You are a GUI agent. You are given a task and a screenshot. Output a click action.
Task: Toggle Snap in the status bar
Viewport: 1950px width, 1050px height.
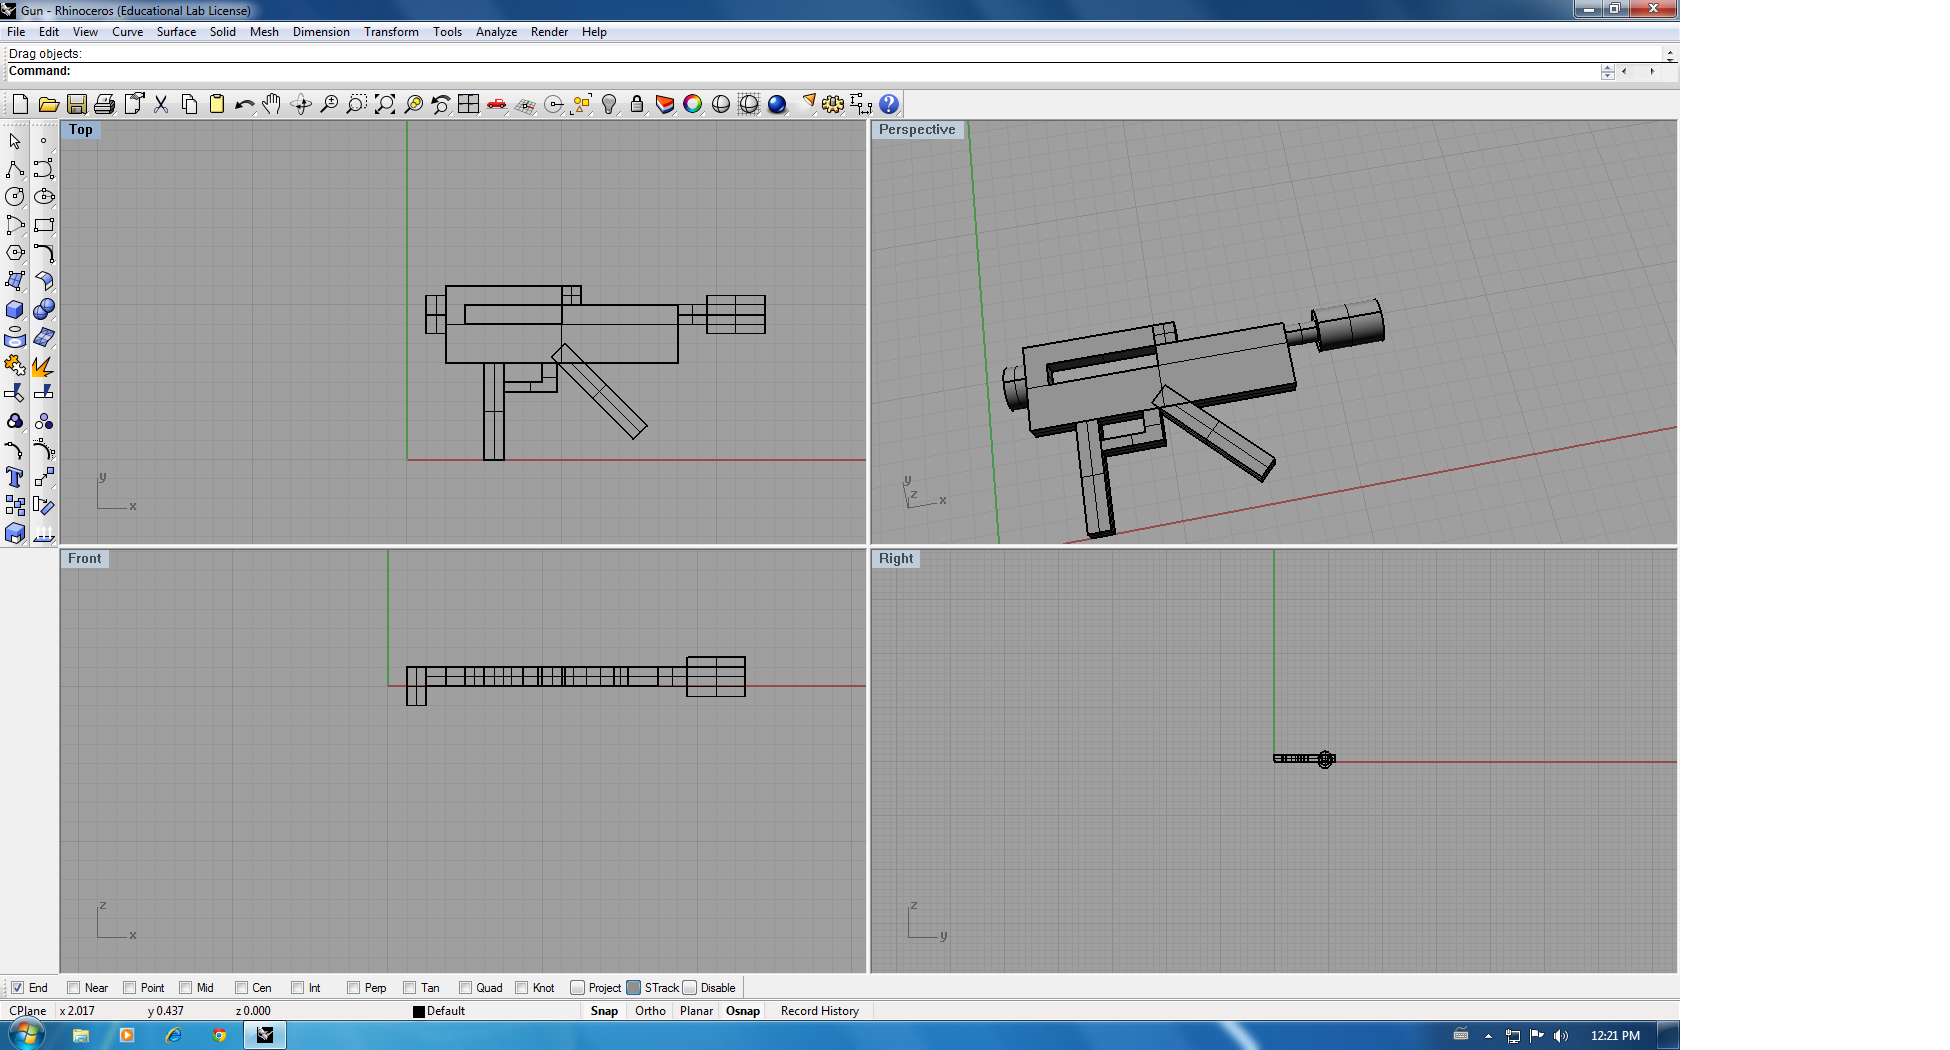[x=604, y=1011]
